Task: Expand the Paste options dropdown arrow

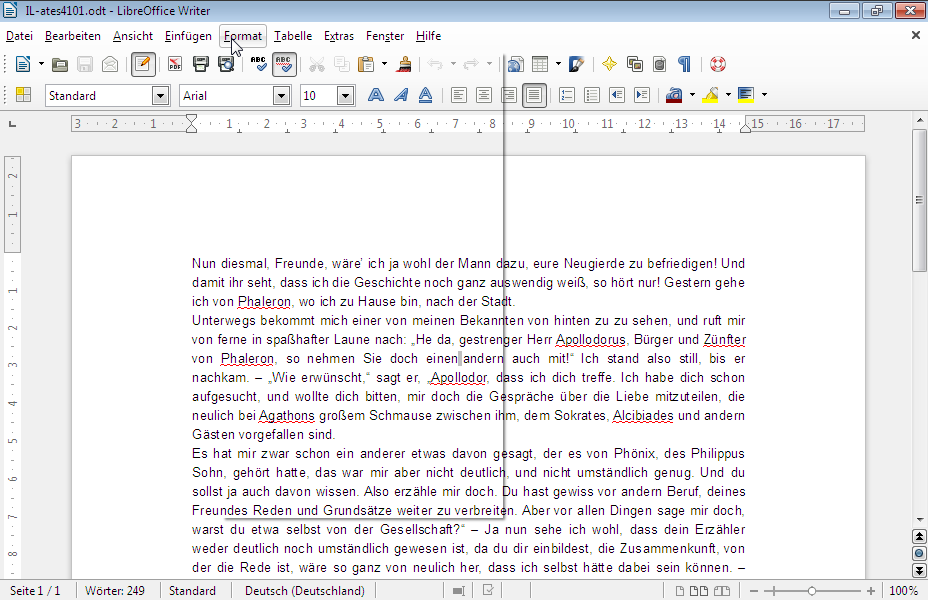Action: coord(384,64)
